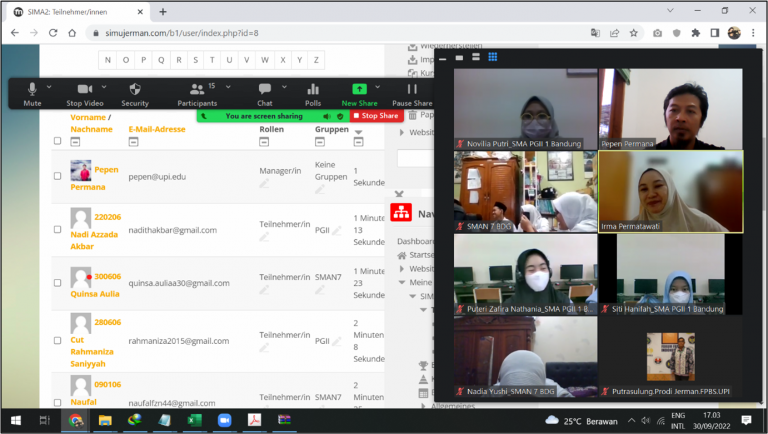The height and width of the screenshot is (434, 768).
Task: Open a new browser tab
Action: coord(163,12)
